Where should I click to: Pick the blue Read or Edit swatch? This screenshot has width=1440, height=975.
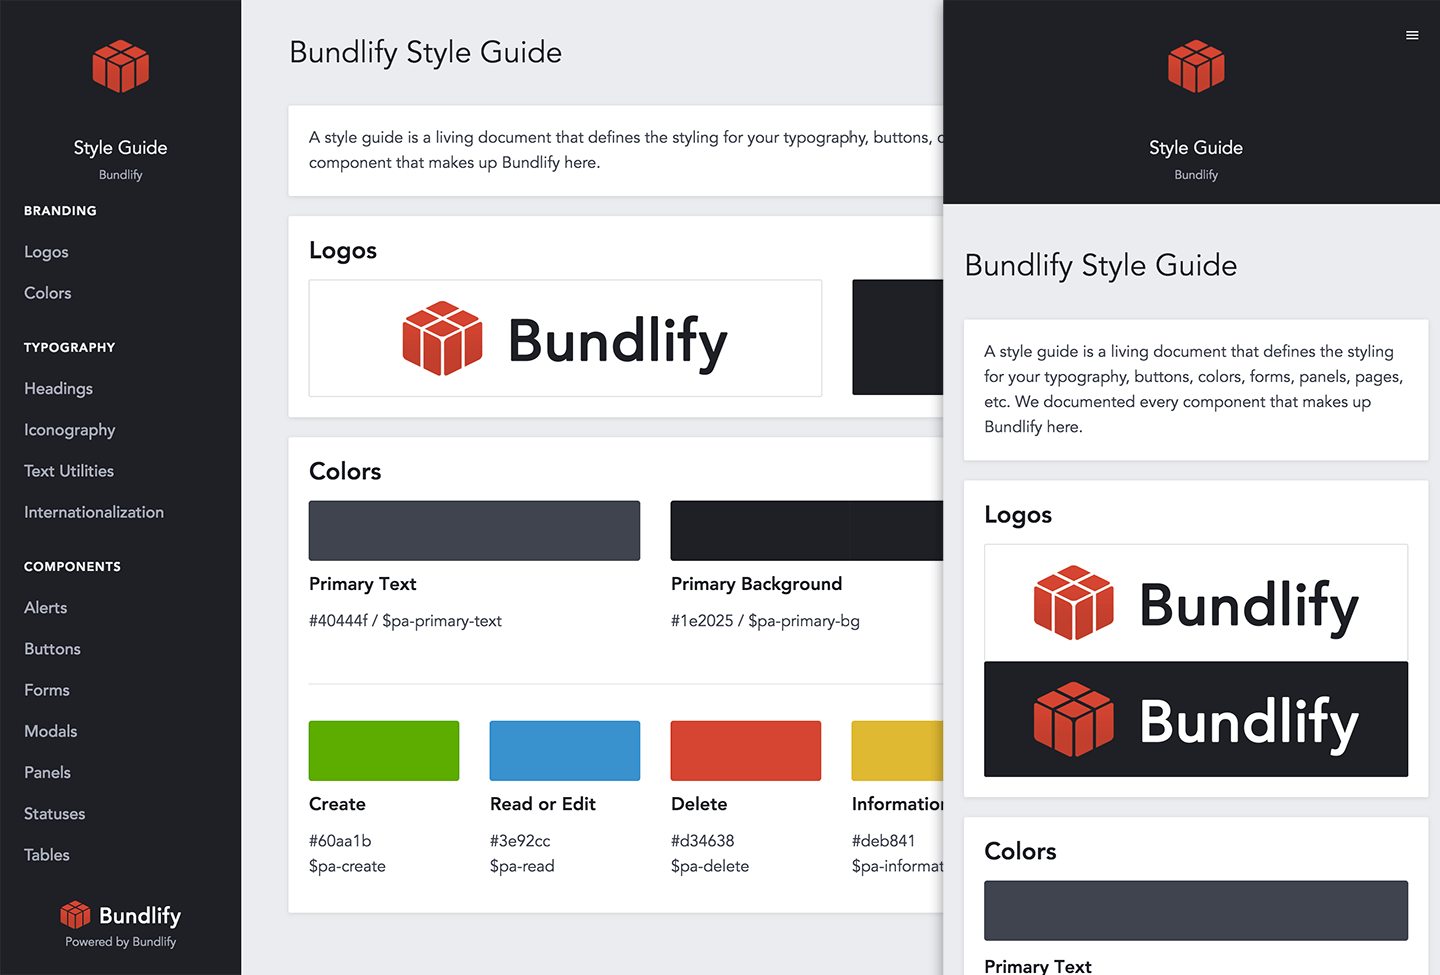tap(564, 750)
